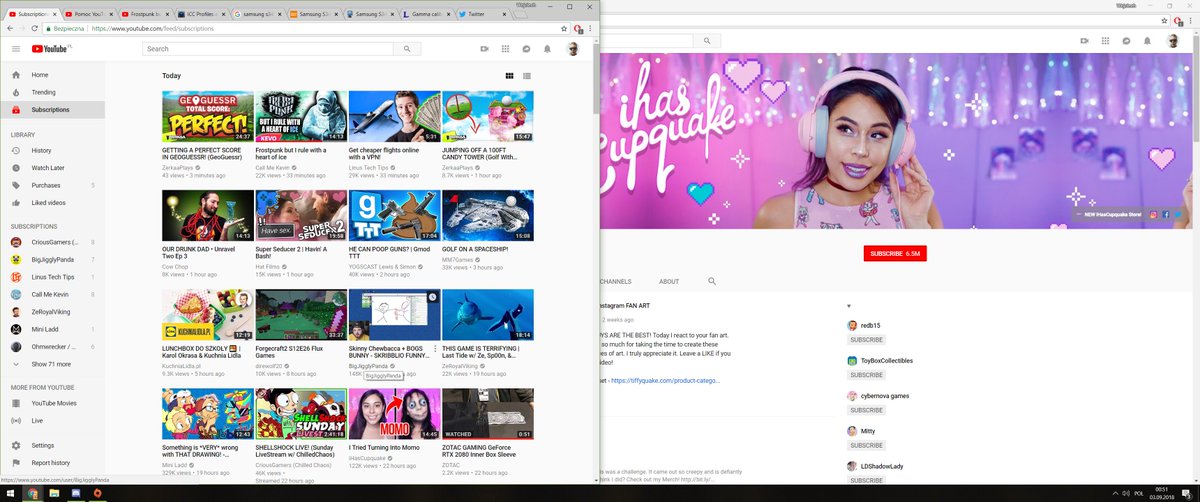
Task: Open Watch Later in the sidebar
Action: click(x=50, y=168)
